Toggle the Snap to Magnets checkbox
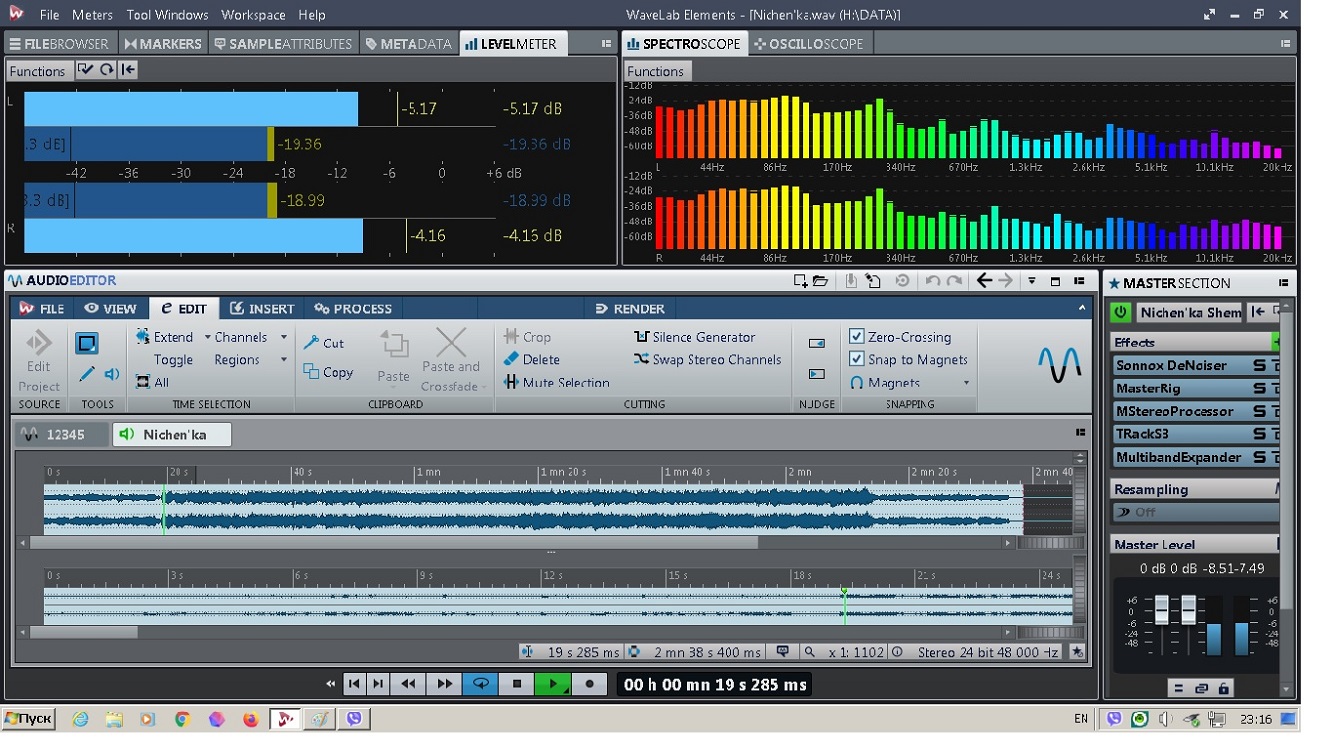 857,359
